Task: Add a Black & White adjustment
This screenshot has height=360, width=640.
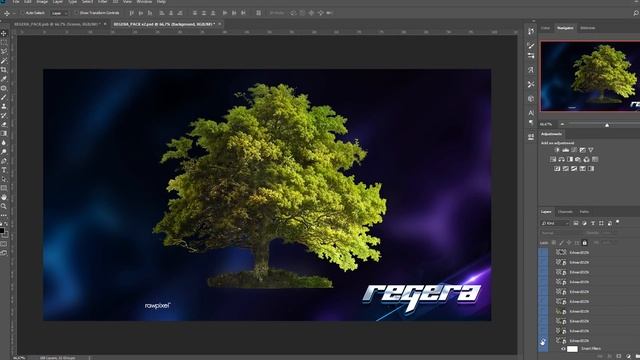Action: (x=570, y=159)
